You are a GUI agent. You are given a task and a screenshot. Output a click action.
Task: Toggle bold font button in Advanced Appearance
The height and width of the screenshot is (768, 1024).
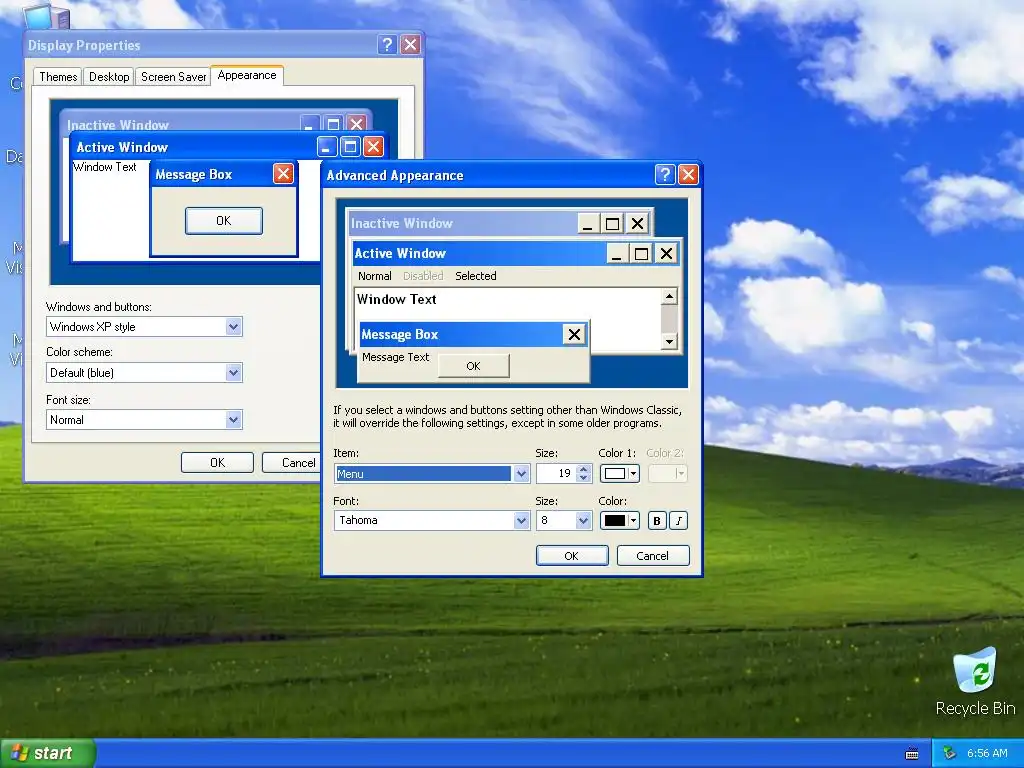[x=657, y=520]
